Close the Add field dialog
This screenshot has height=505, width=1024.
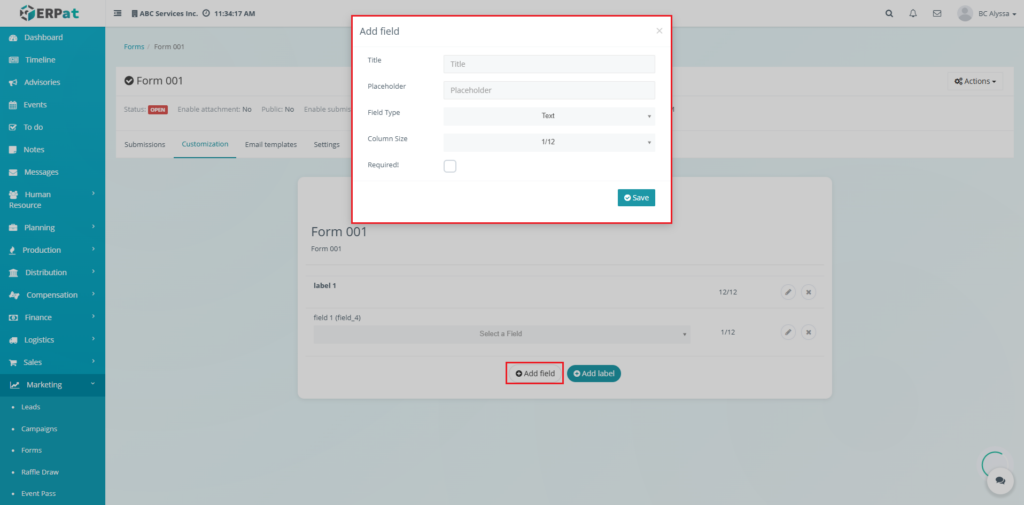[x=659, y=31]
